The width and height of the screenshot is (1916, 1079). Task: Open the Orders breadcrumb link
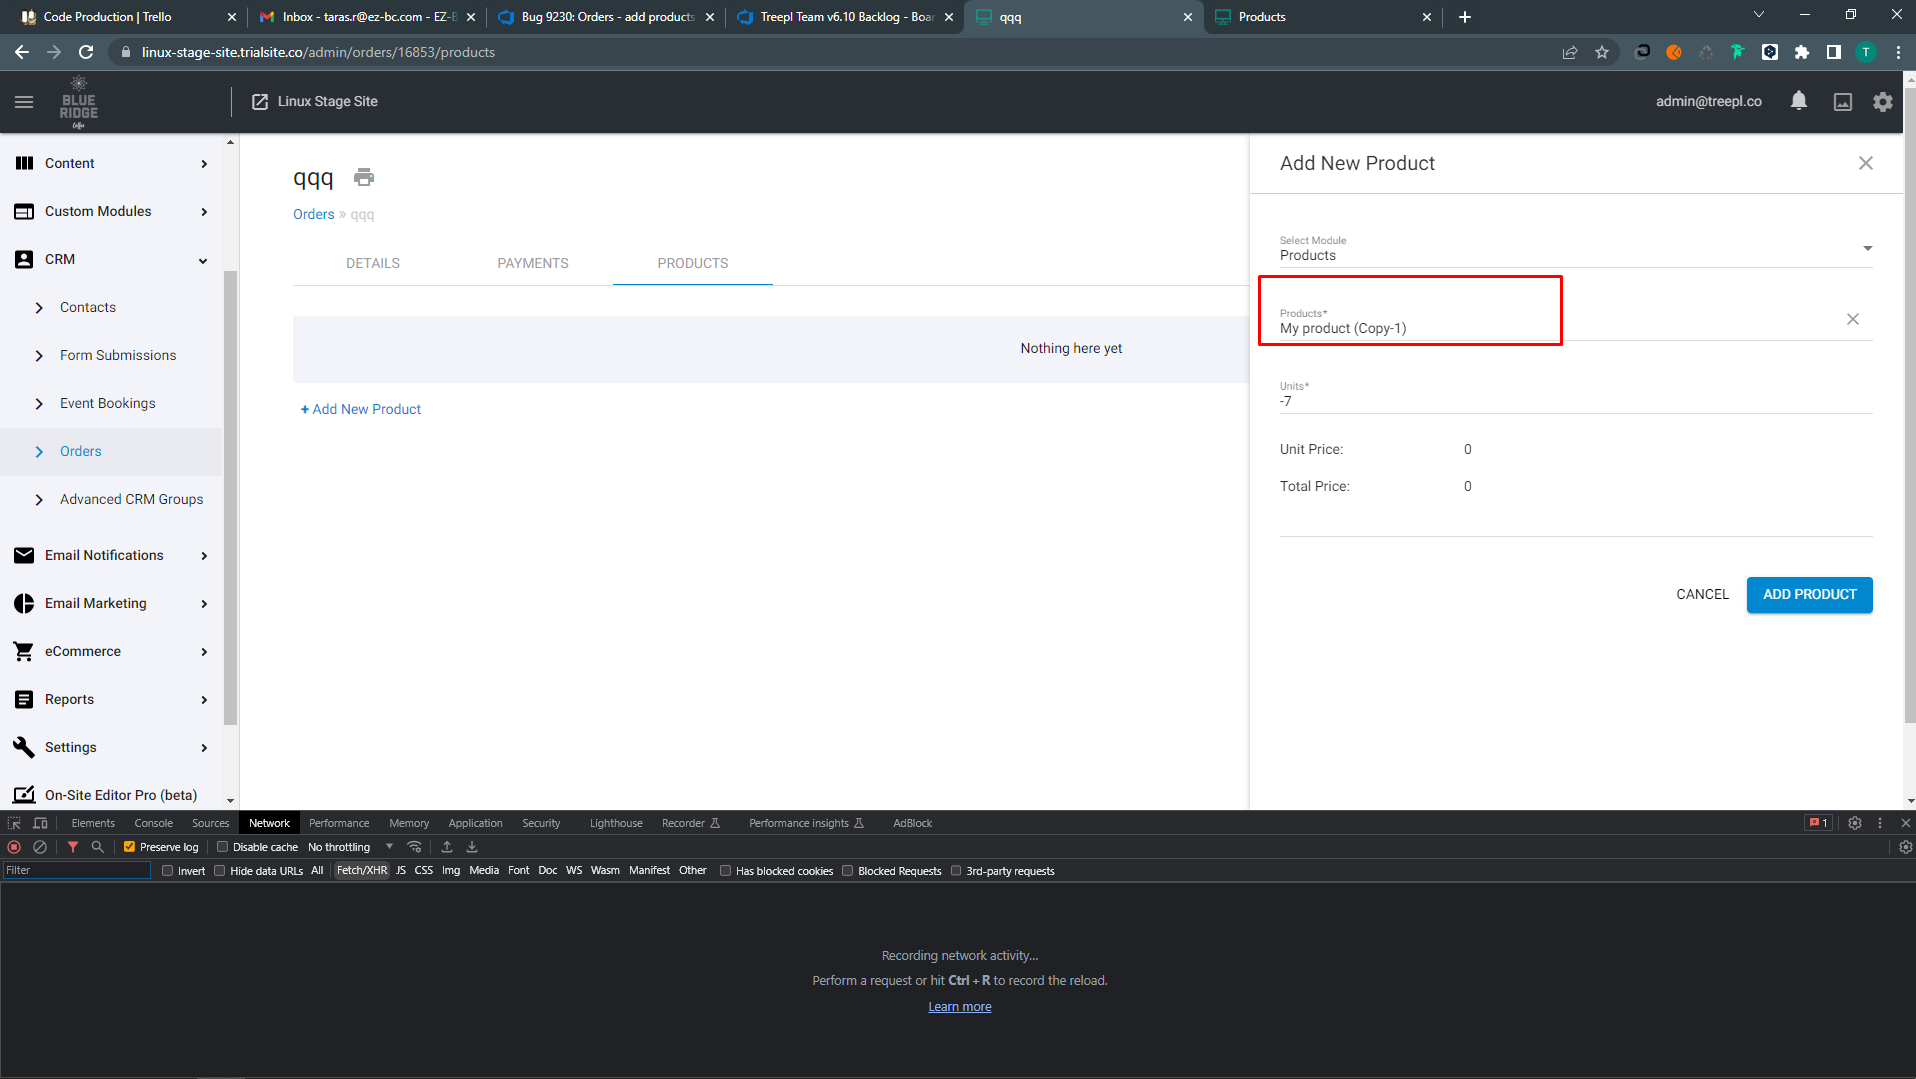[x=313, y=214]
